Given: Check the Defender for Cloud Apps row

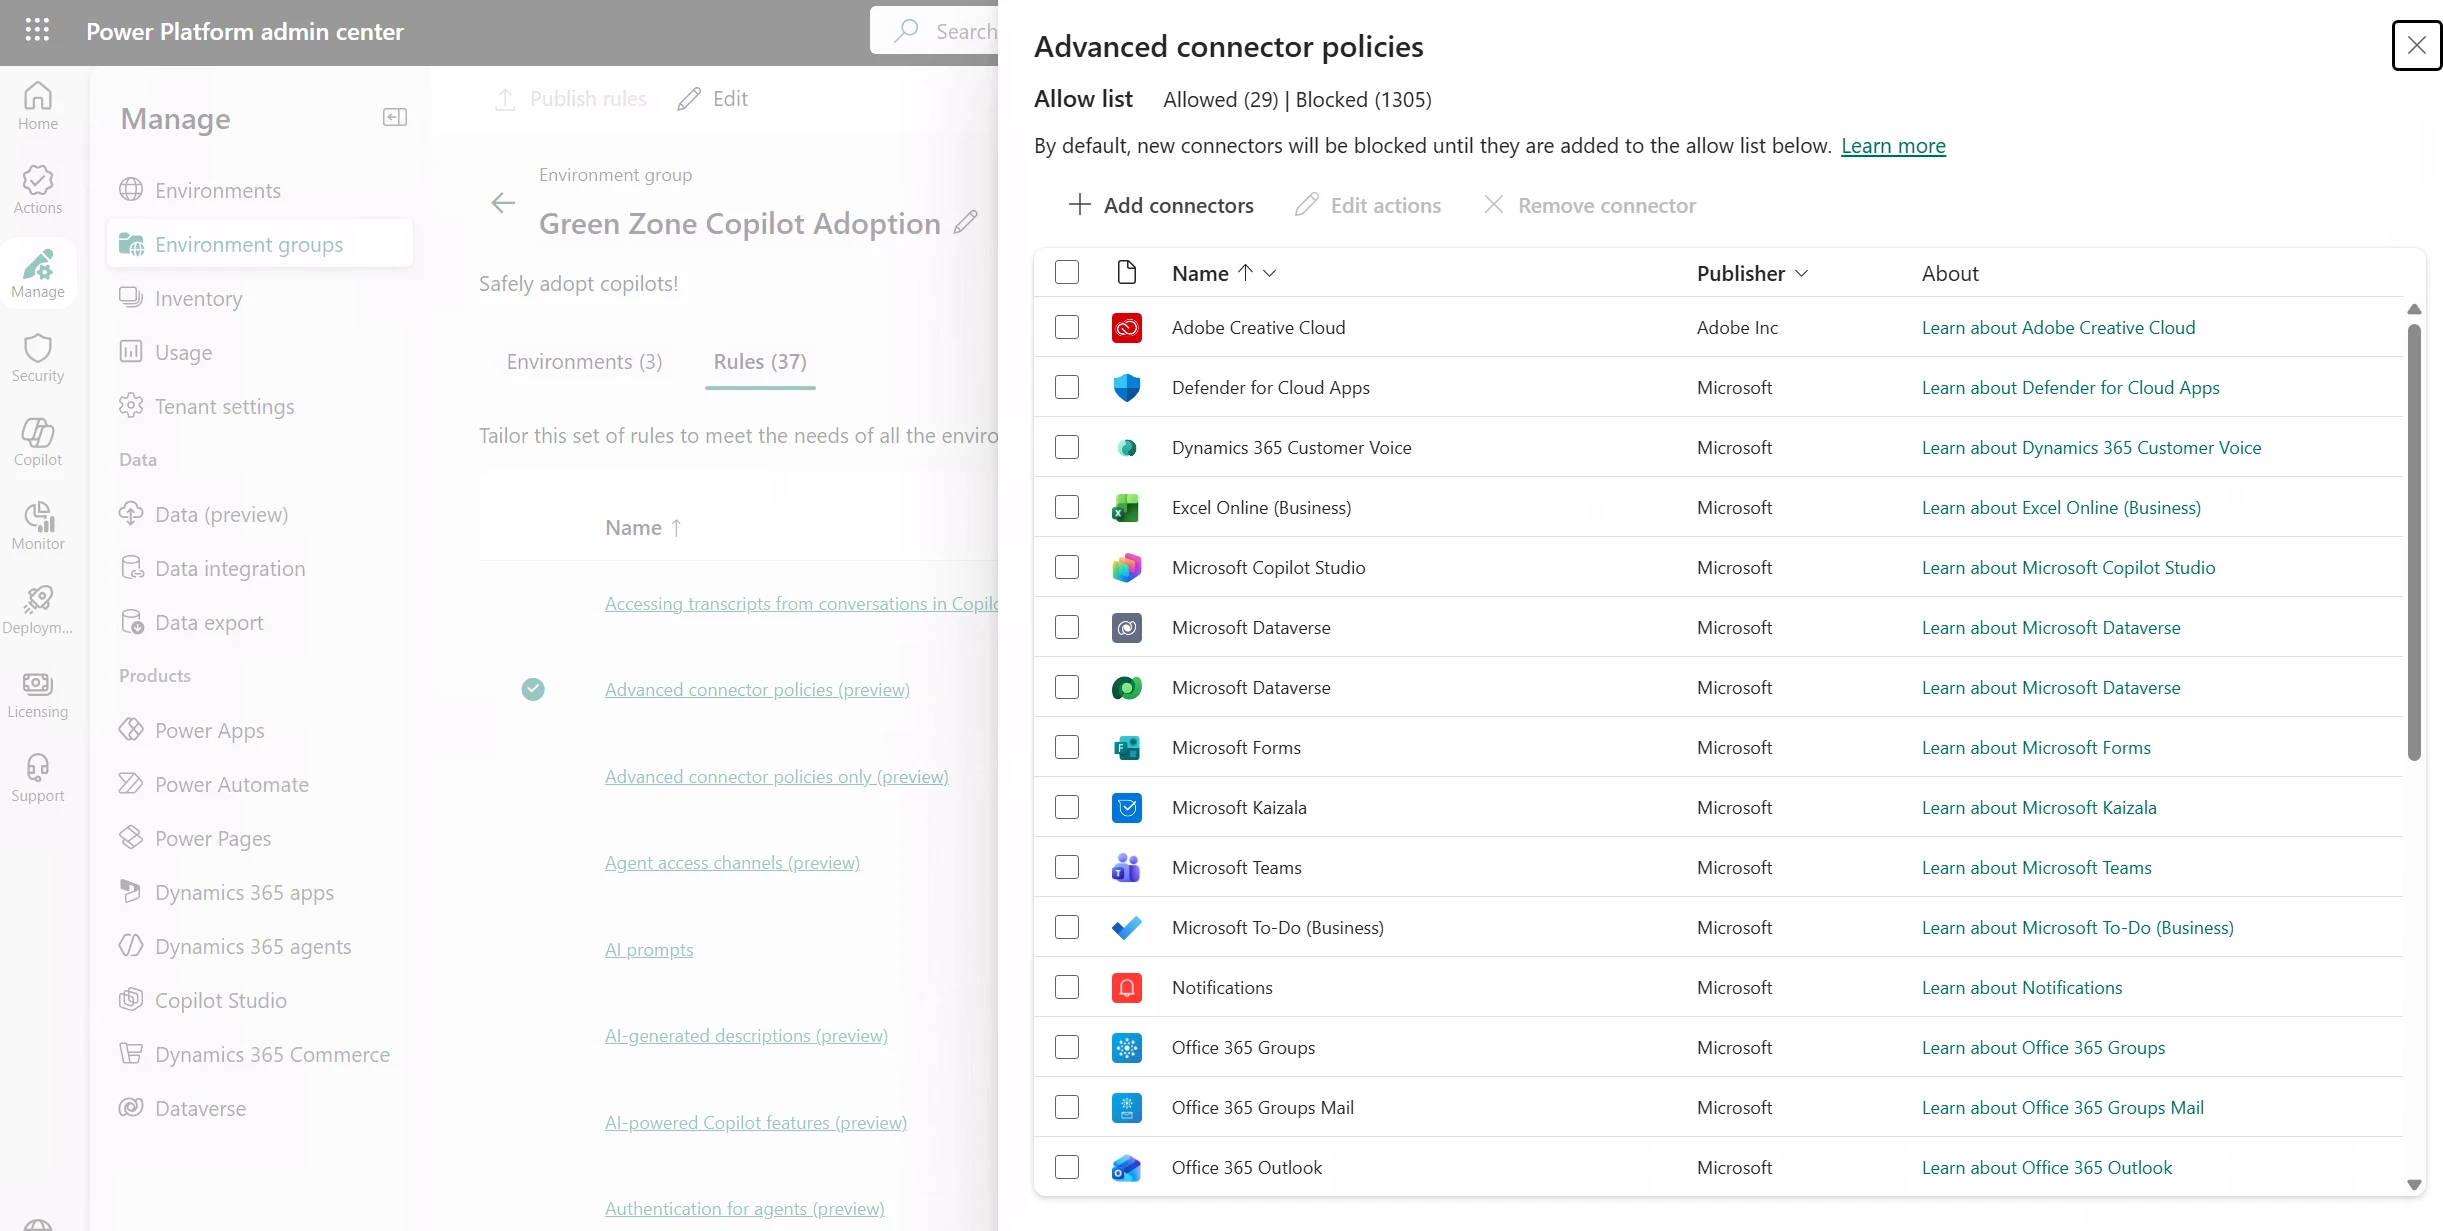Looking at the screenshot, I should pos(1067,387).
